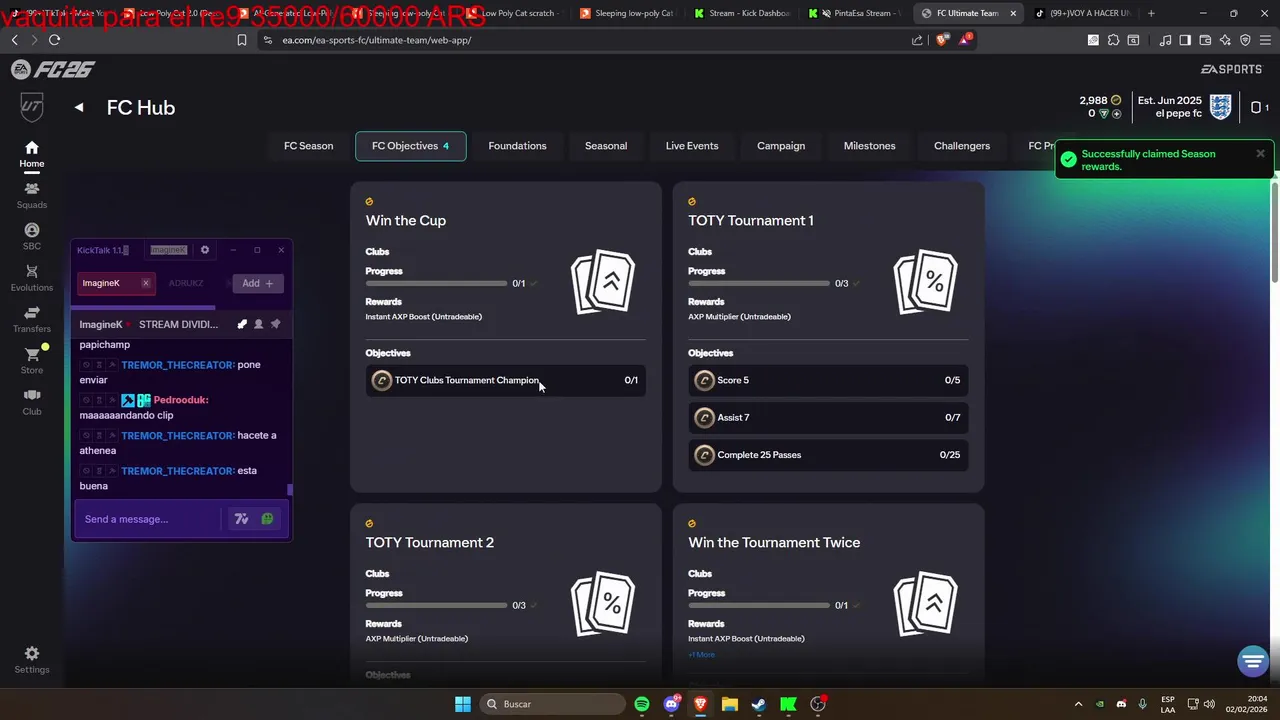Click Brave Shields lion icon
The height and width of the screenshot is (720, 1280).
(x=943, y=40)
